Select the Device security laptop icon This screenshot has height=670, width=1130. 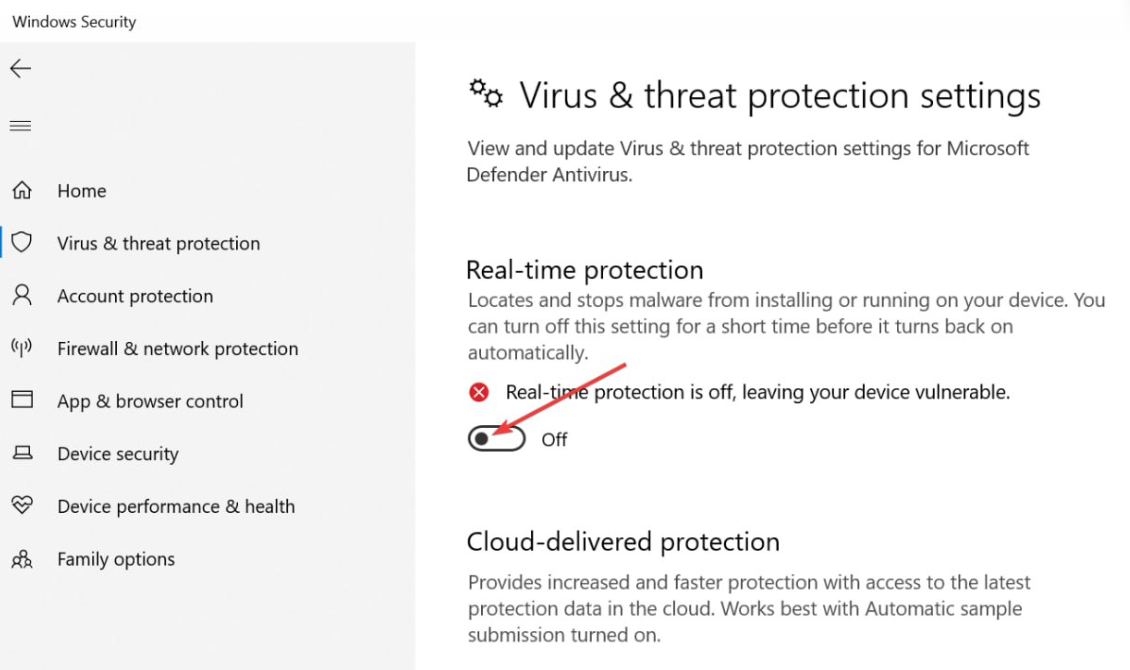(x=22, y=453)
